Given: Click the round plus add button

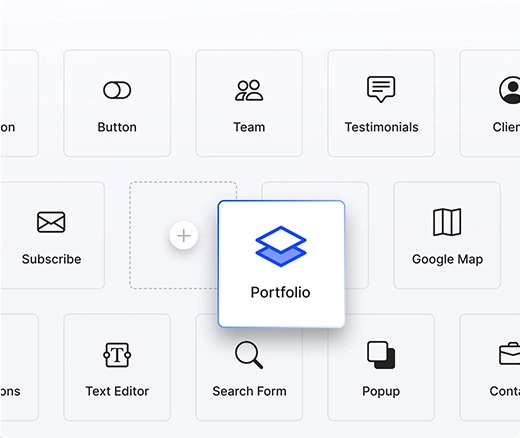Looking at the screenshot, I should 184,236.
